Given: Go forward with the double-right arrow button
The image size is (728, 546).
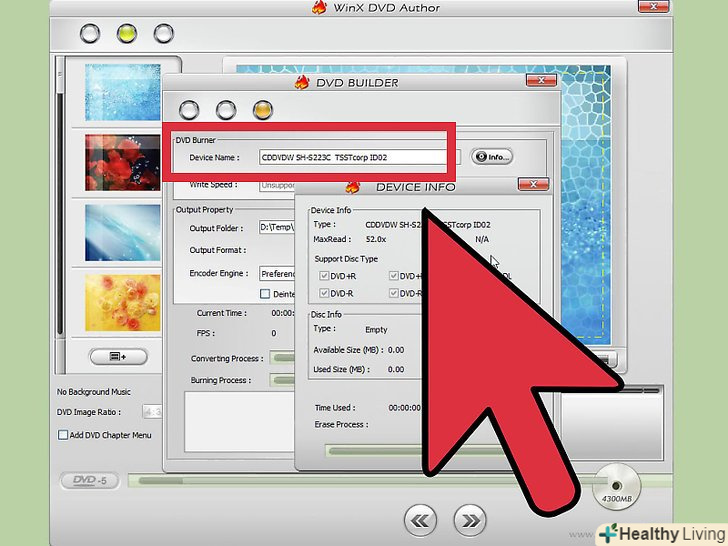Looking at the screenshot, I should coord(470,520).
